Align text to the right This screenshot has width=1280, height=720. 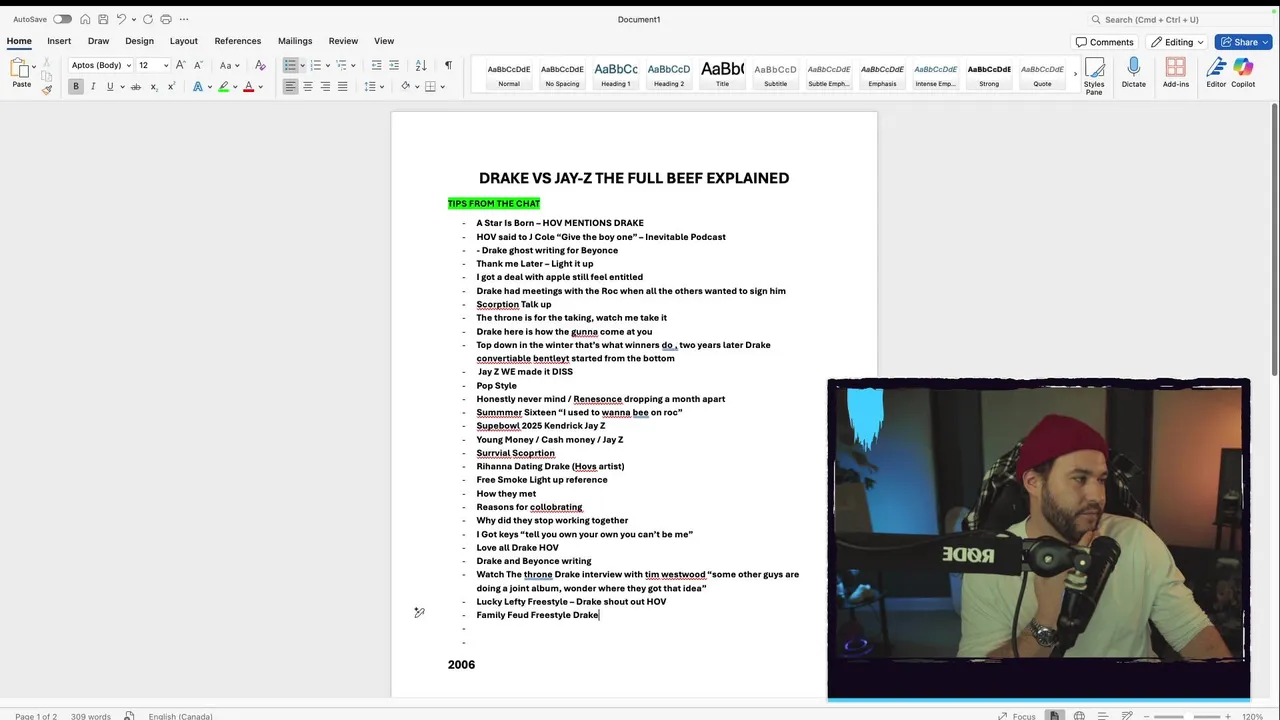coord(325,87)
